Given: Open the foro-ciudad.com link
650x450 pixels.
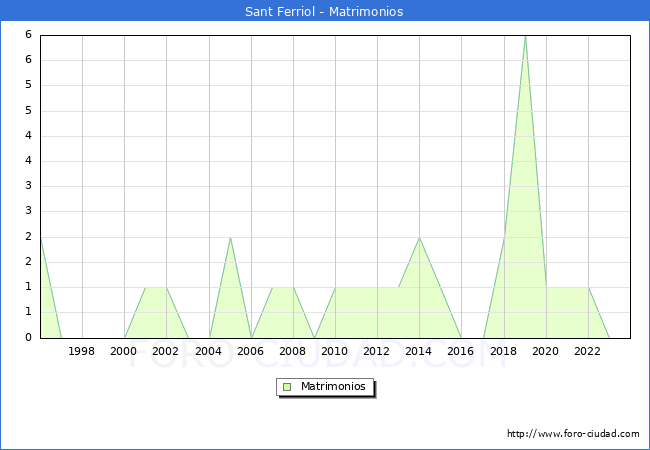Looking at the screenshot, I should 573,434.
